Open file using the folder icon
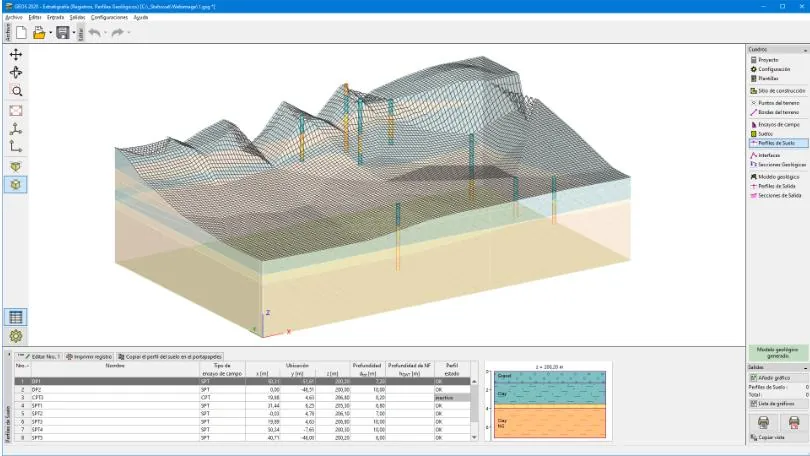 (39, 33)
